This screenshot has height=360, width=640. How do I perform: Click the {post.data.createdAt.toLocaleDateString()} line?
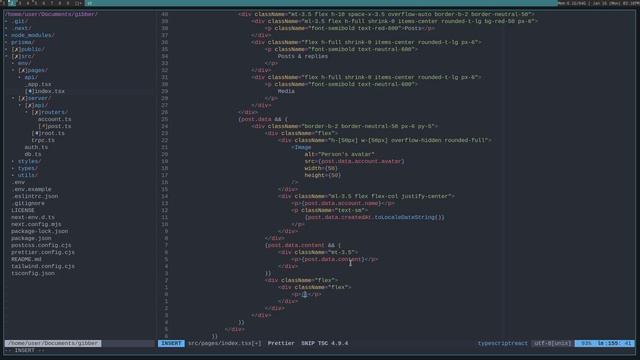pos(375,217)
